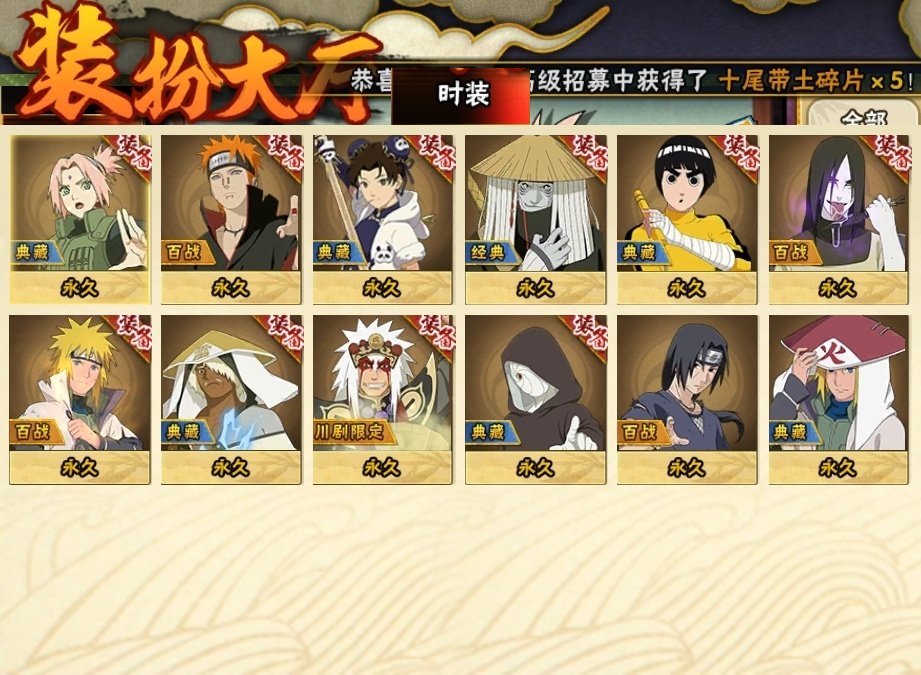This screenshot has height=675, width=921.
Task: Select the masked hooded 典藏 costume
Action: (535, 399)
